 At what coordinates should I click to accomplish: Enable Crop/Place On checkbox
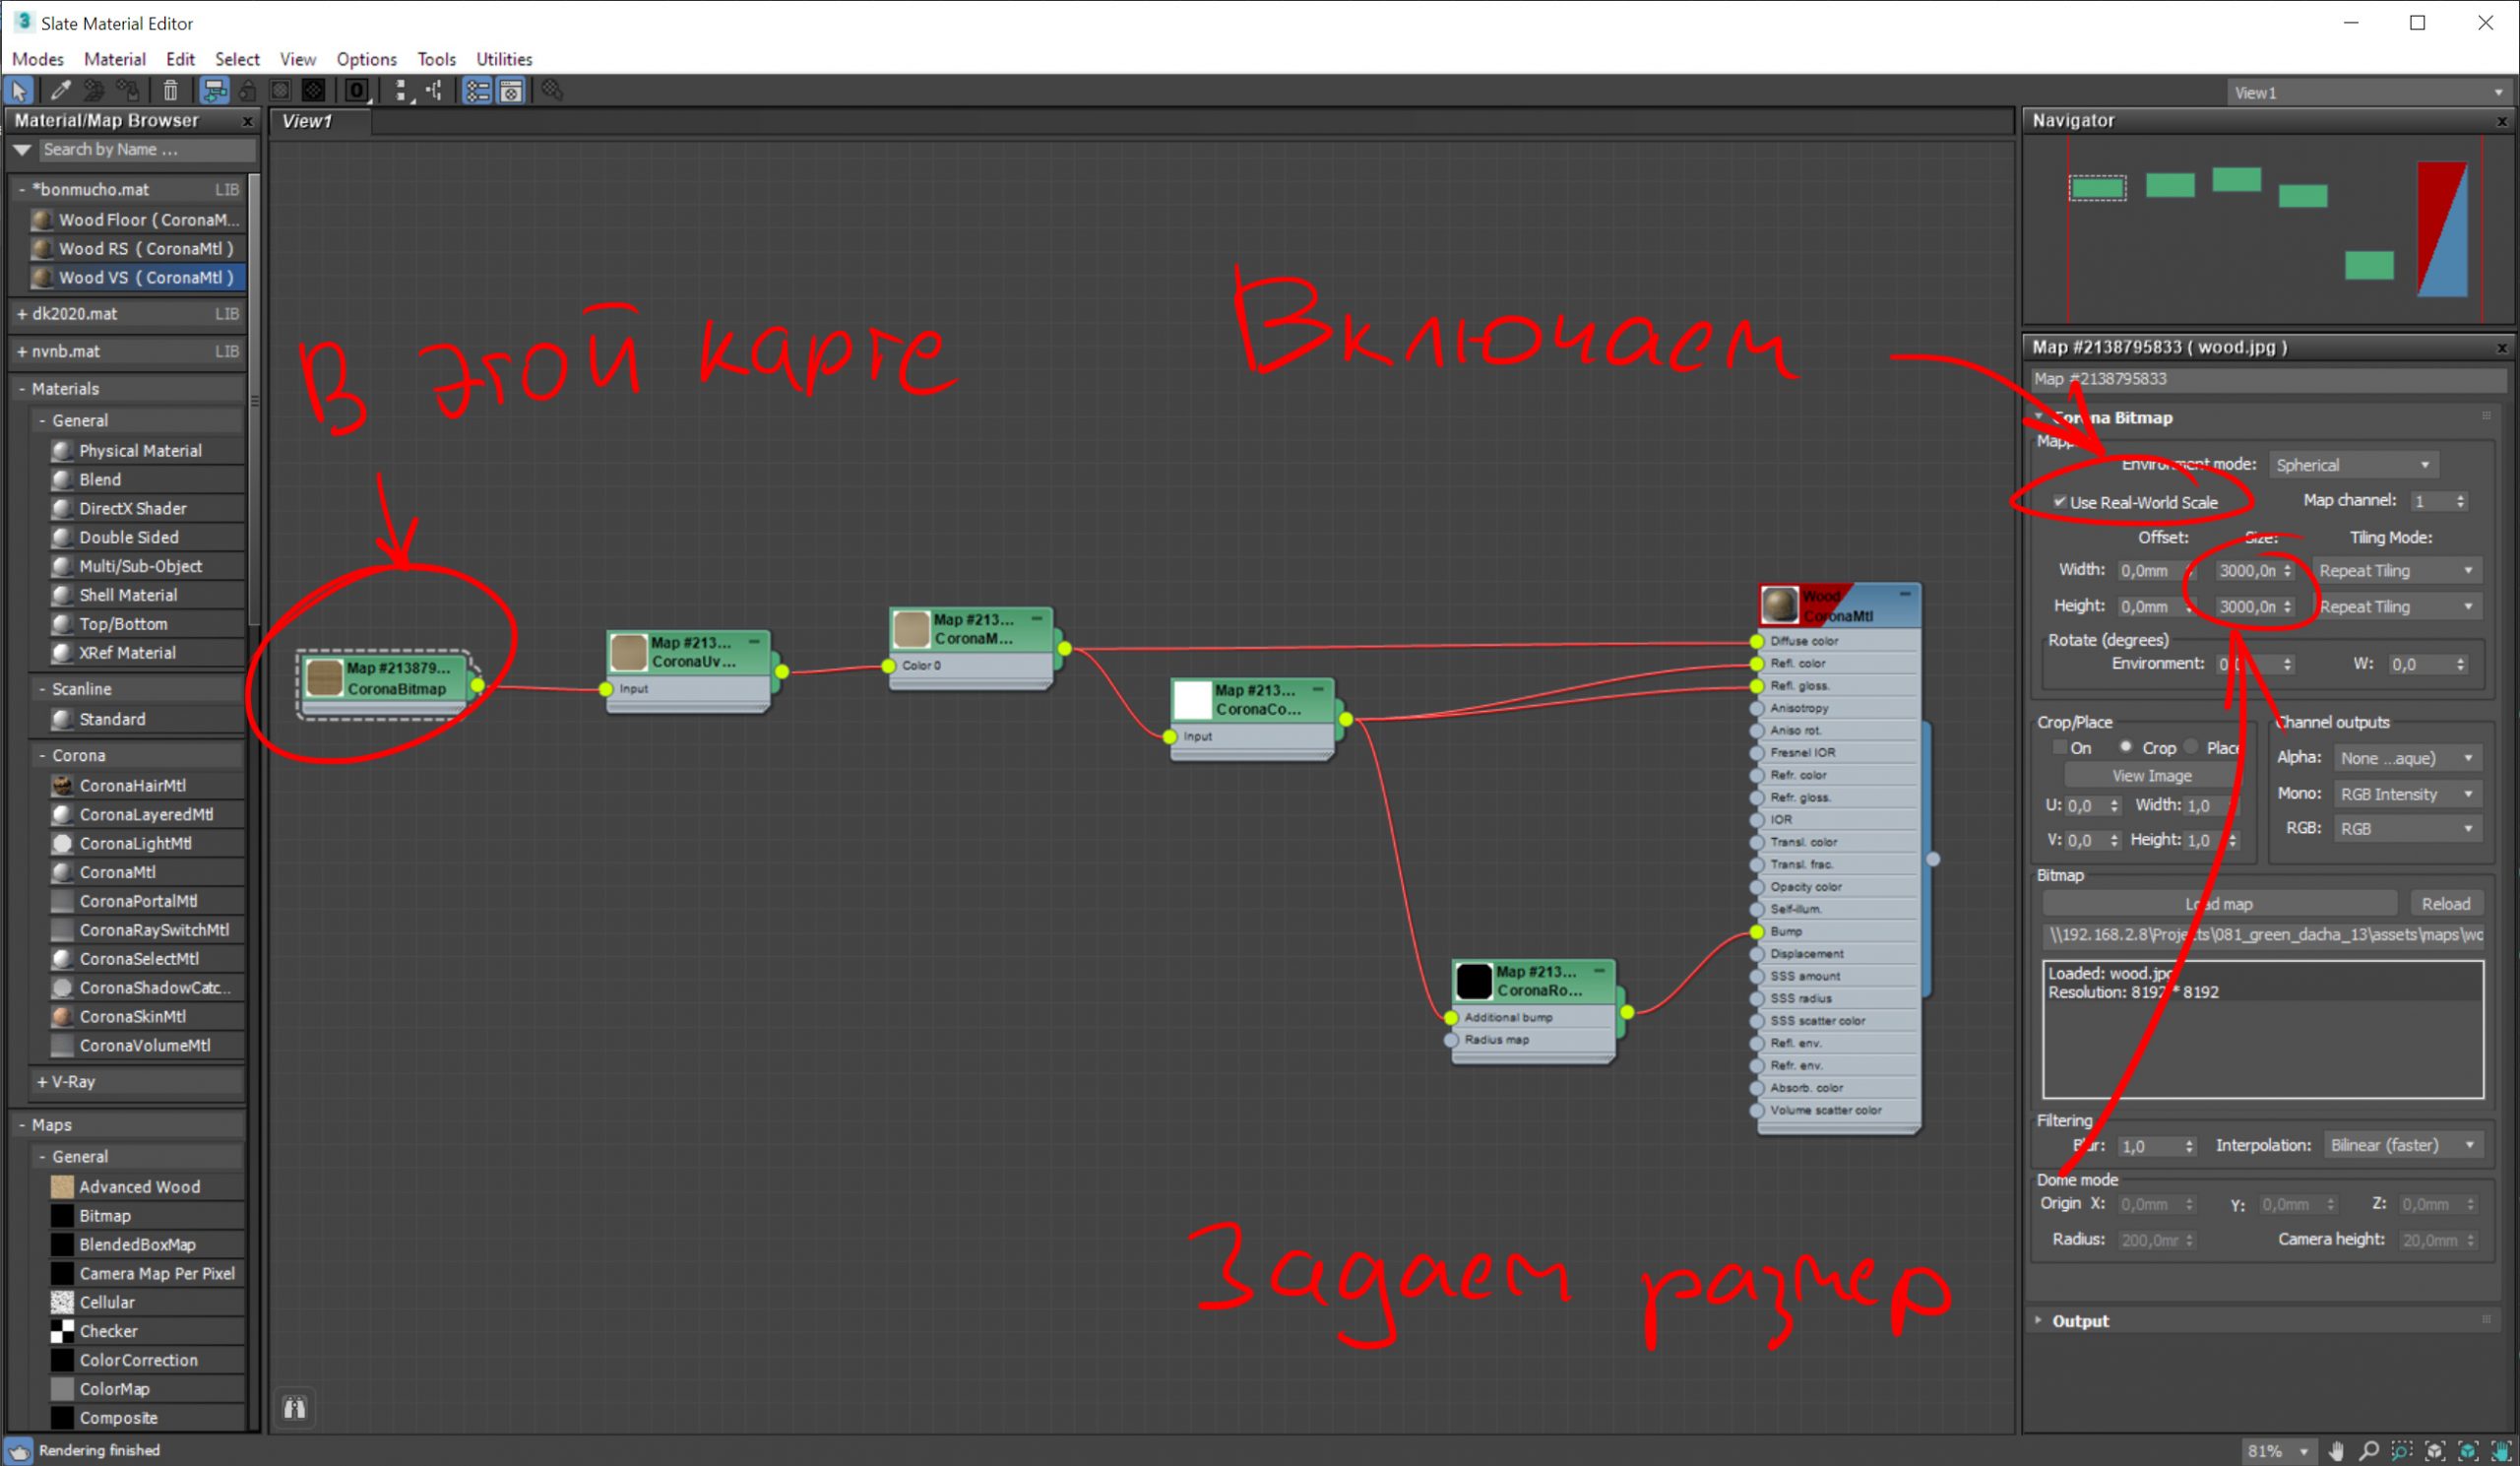2059,747
